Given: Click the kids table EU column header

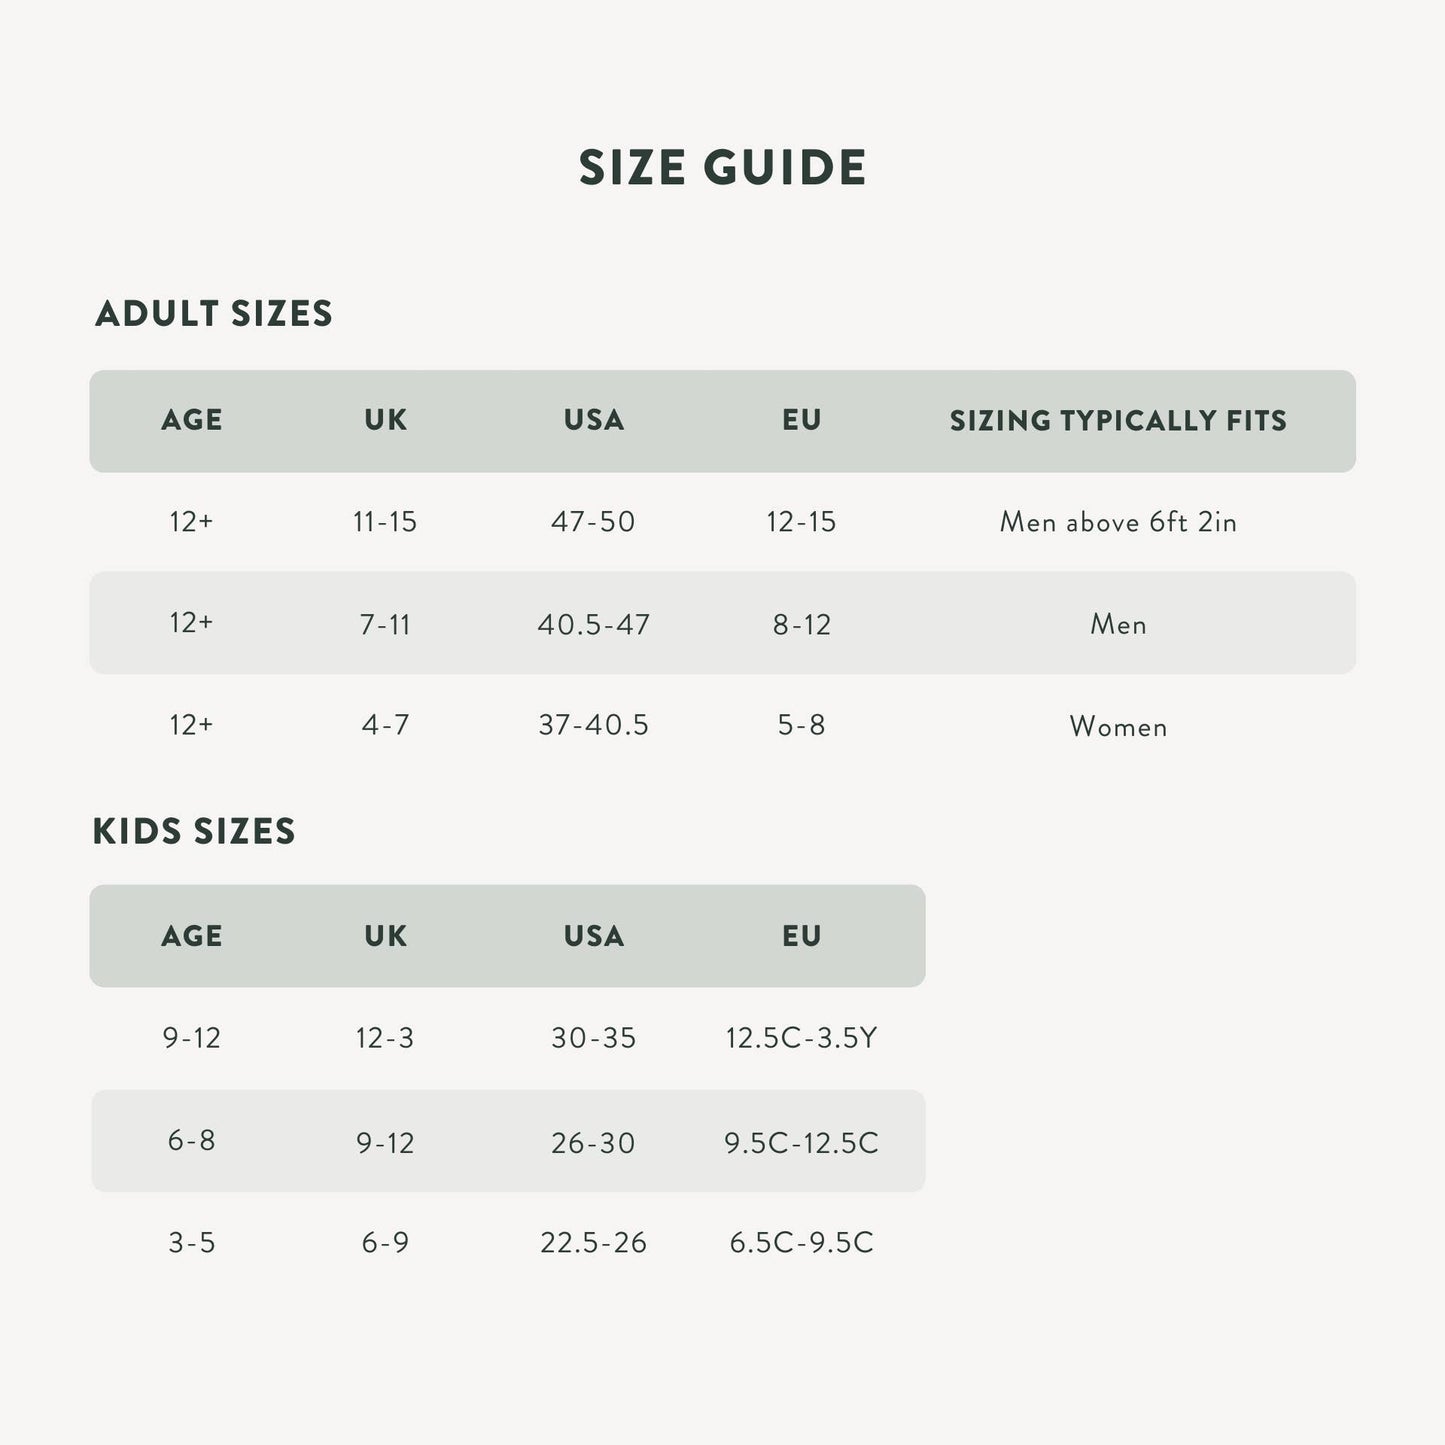Looking at the screenshot, I should [802, 936].
